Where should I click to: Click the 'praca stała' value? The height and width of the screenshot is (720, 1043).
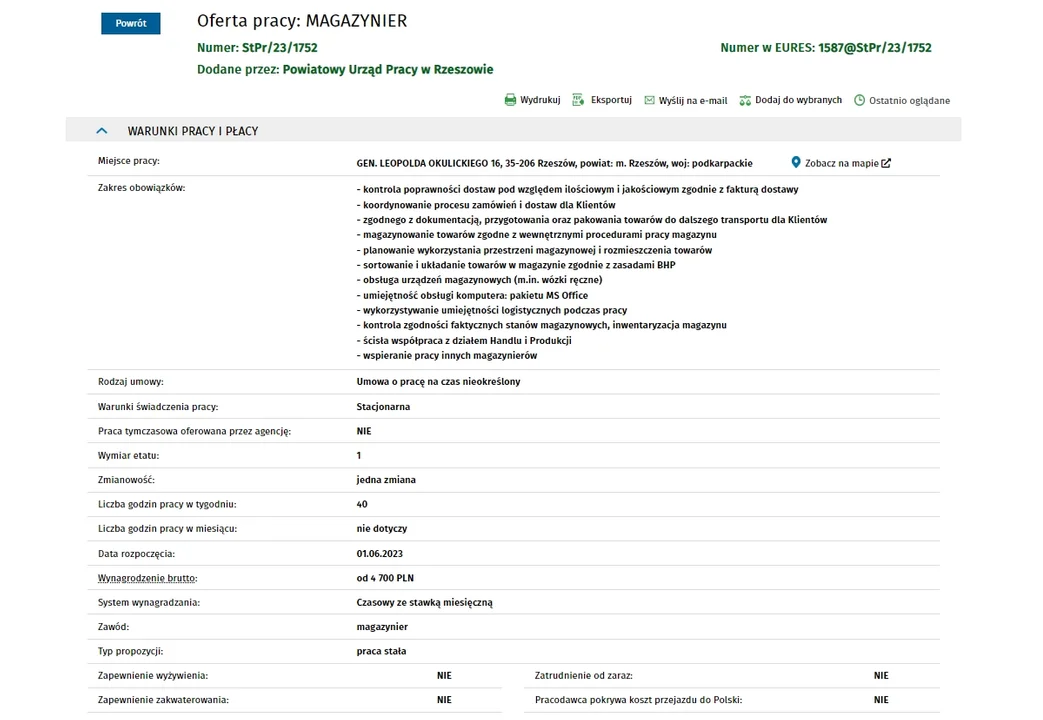(x=381, y=651)
